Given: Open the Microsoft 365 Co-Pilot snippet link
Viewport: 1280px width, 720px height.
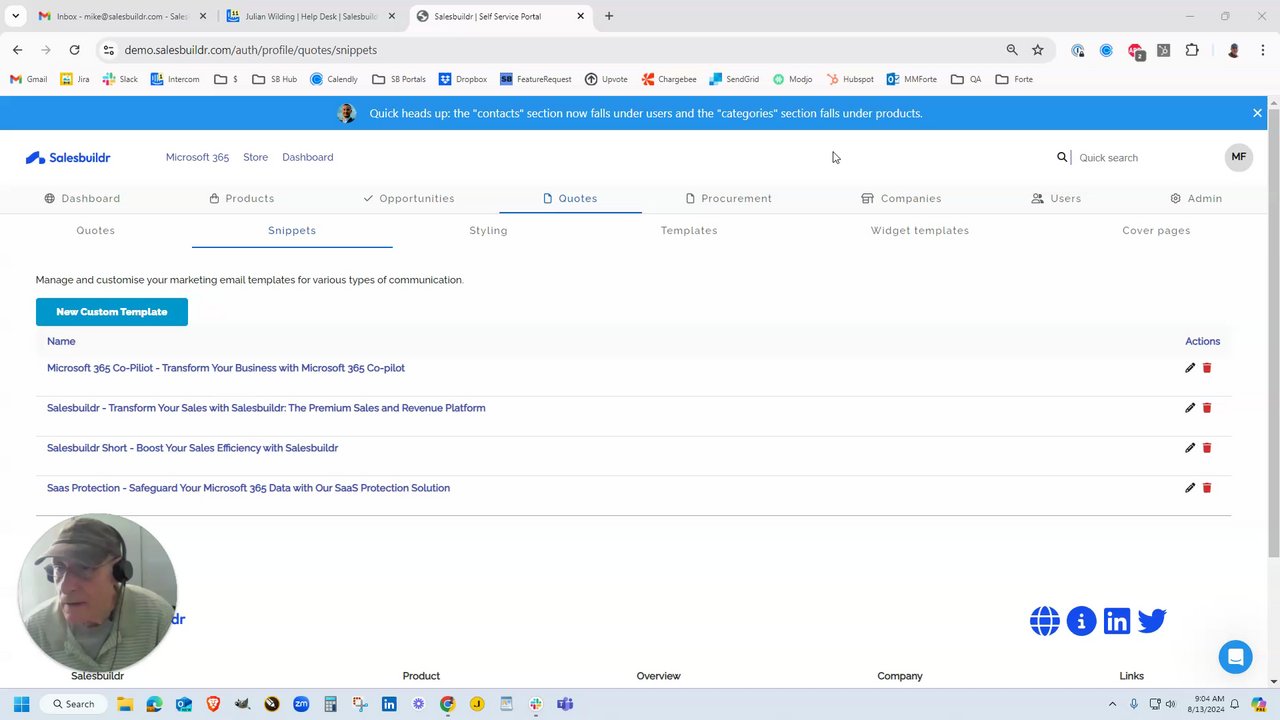Looking at the screenshot, I should (226, 368).
